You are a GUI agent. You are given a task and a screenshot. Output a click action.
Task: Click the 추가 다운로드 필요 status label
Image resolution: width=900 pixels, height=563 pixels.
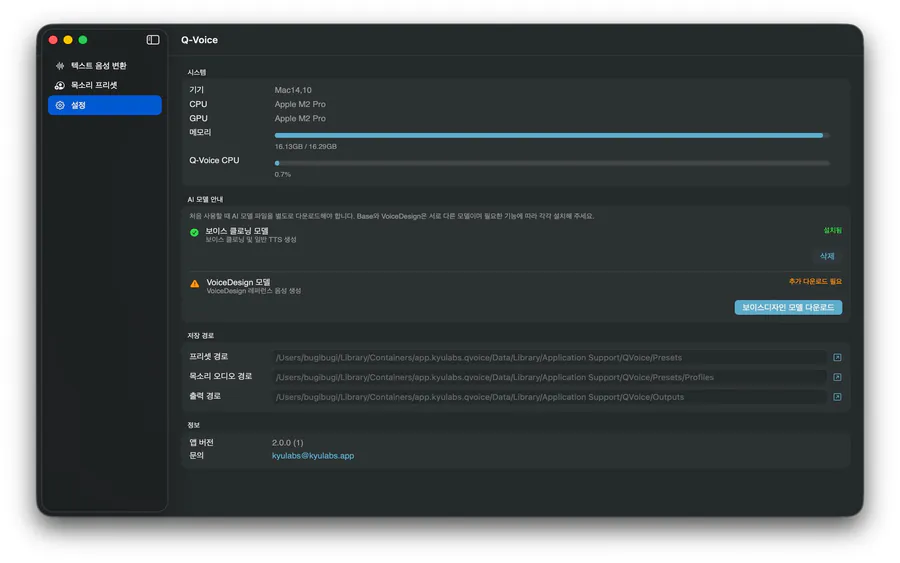pos(815,281)
